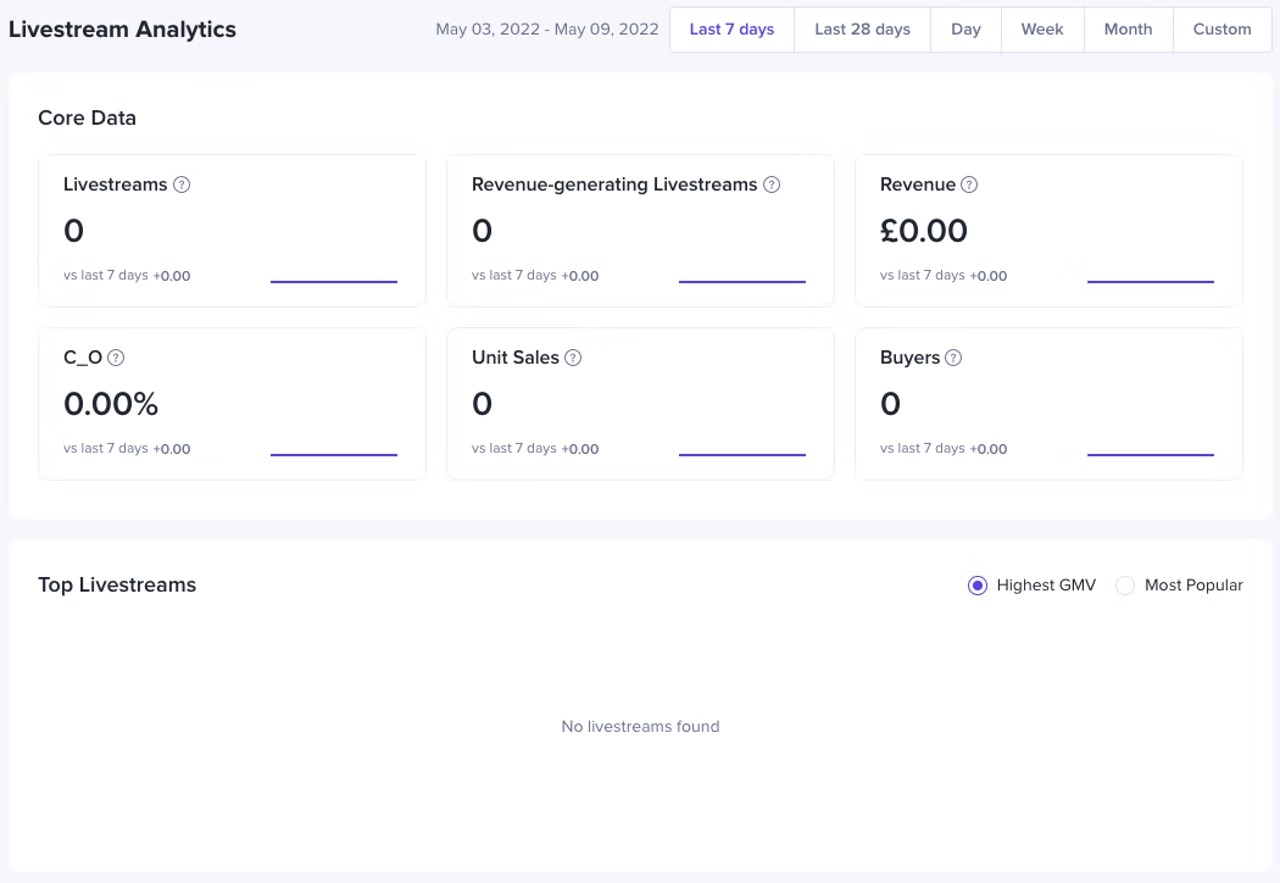This screenshot has width=1280, height=883.
Task: Click the Core Data section title
Action: coord(87,117)
